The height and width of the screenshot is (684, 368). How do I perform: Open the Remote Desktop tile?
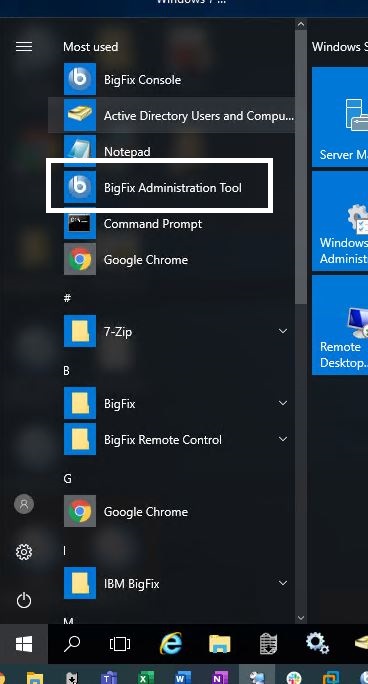(340, 325)
